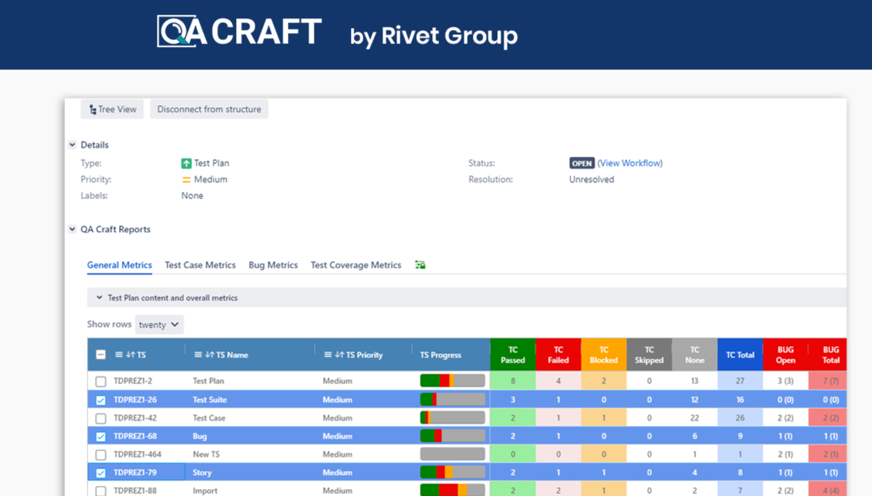Click the Tree View button
872x496 pixels.
pyautogui.click(x=112, y=110)
